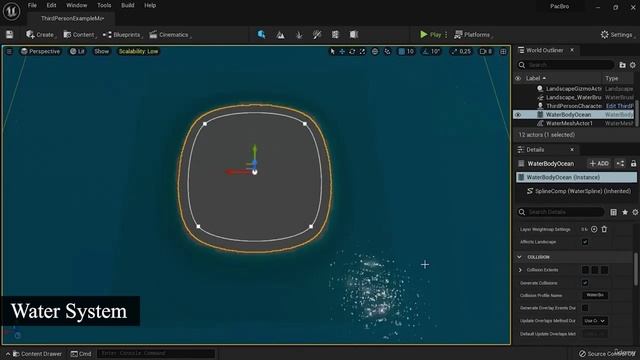Open World Outliner settings gear

coord(633,65)
